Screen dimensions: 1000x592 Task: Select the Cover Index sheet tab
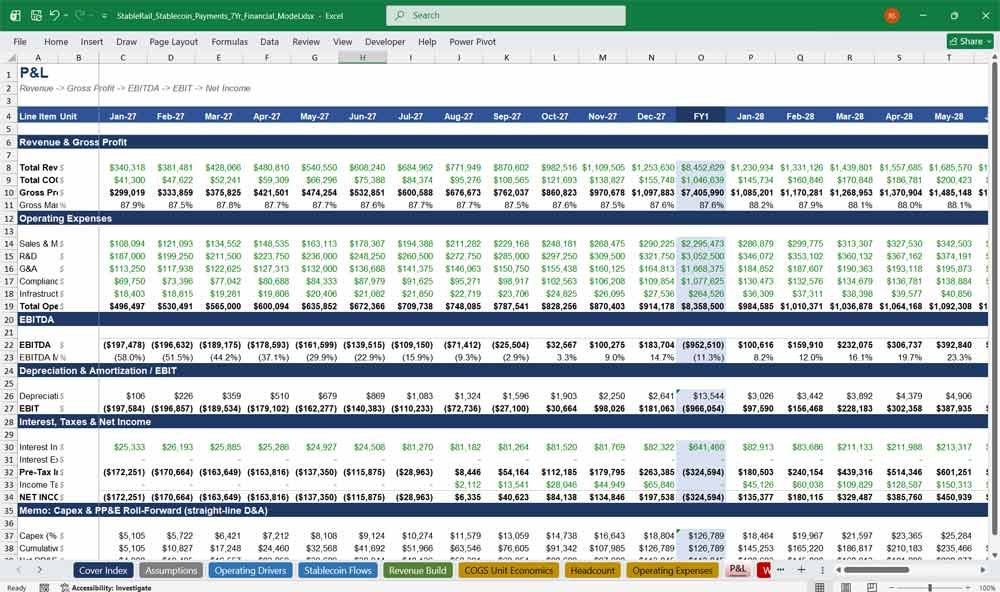(103, 570)
